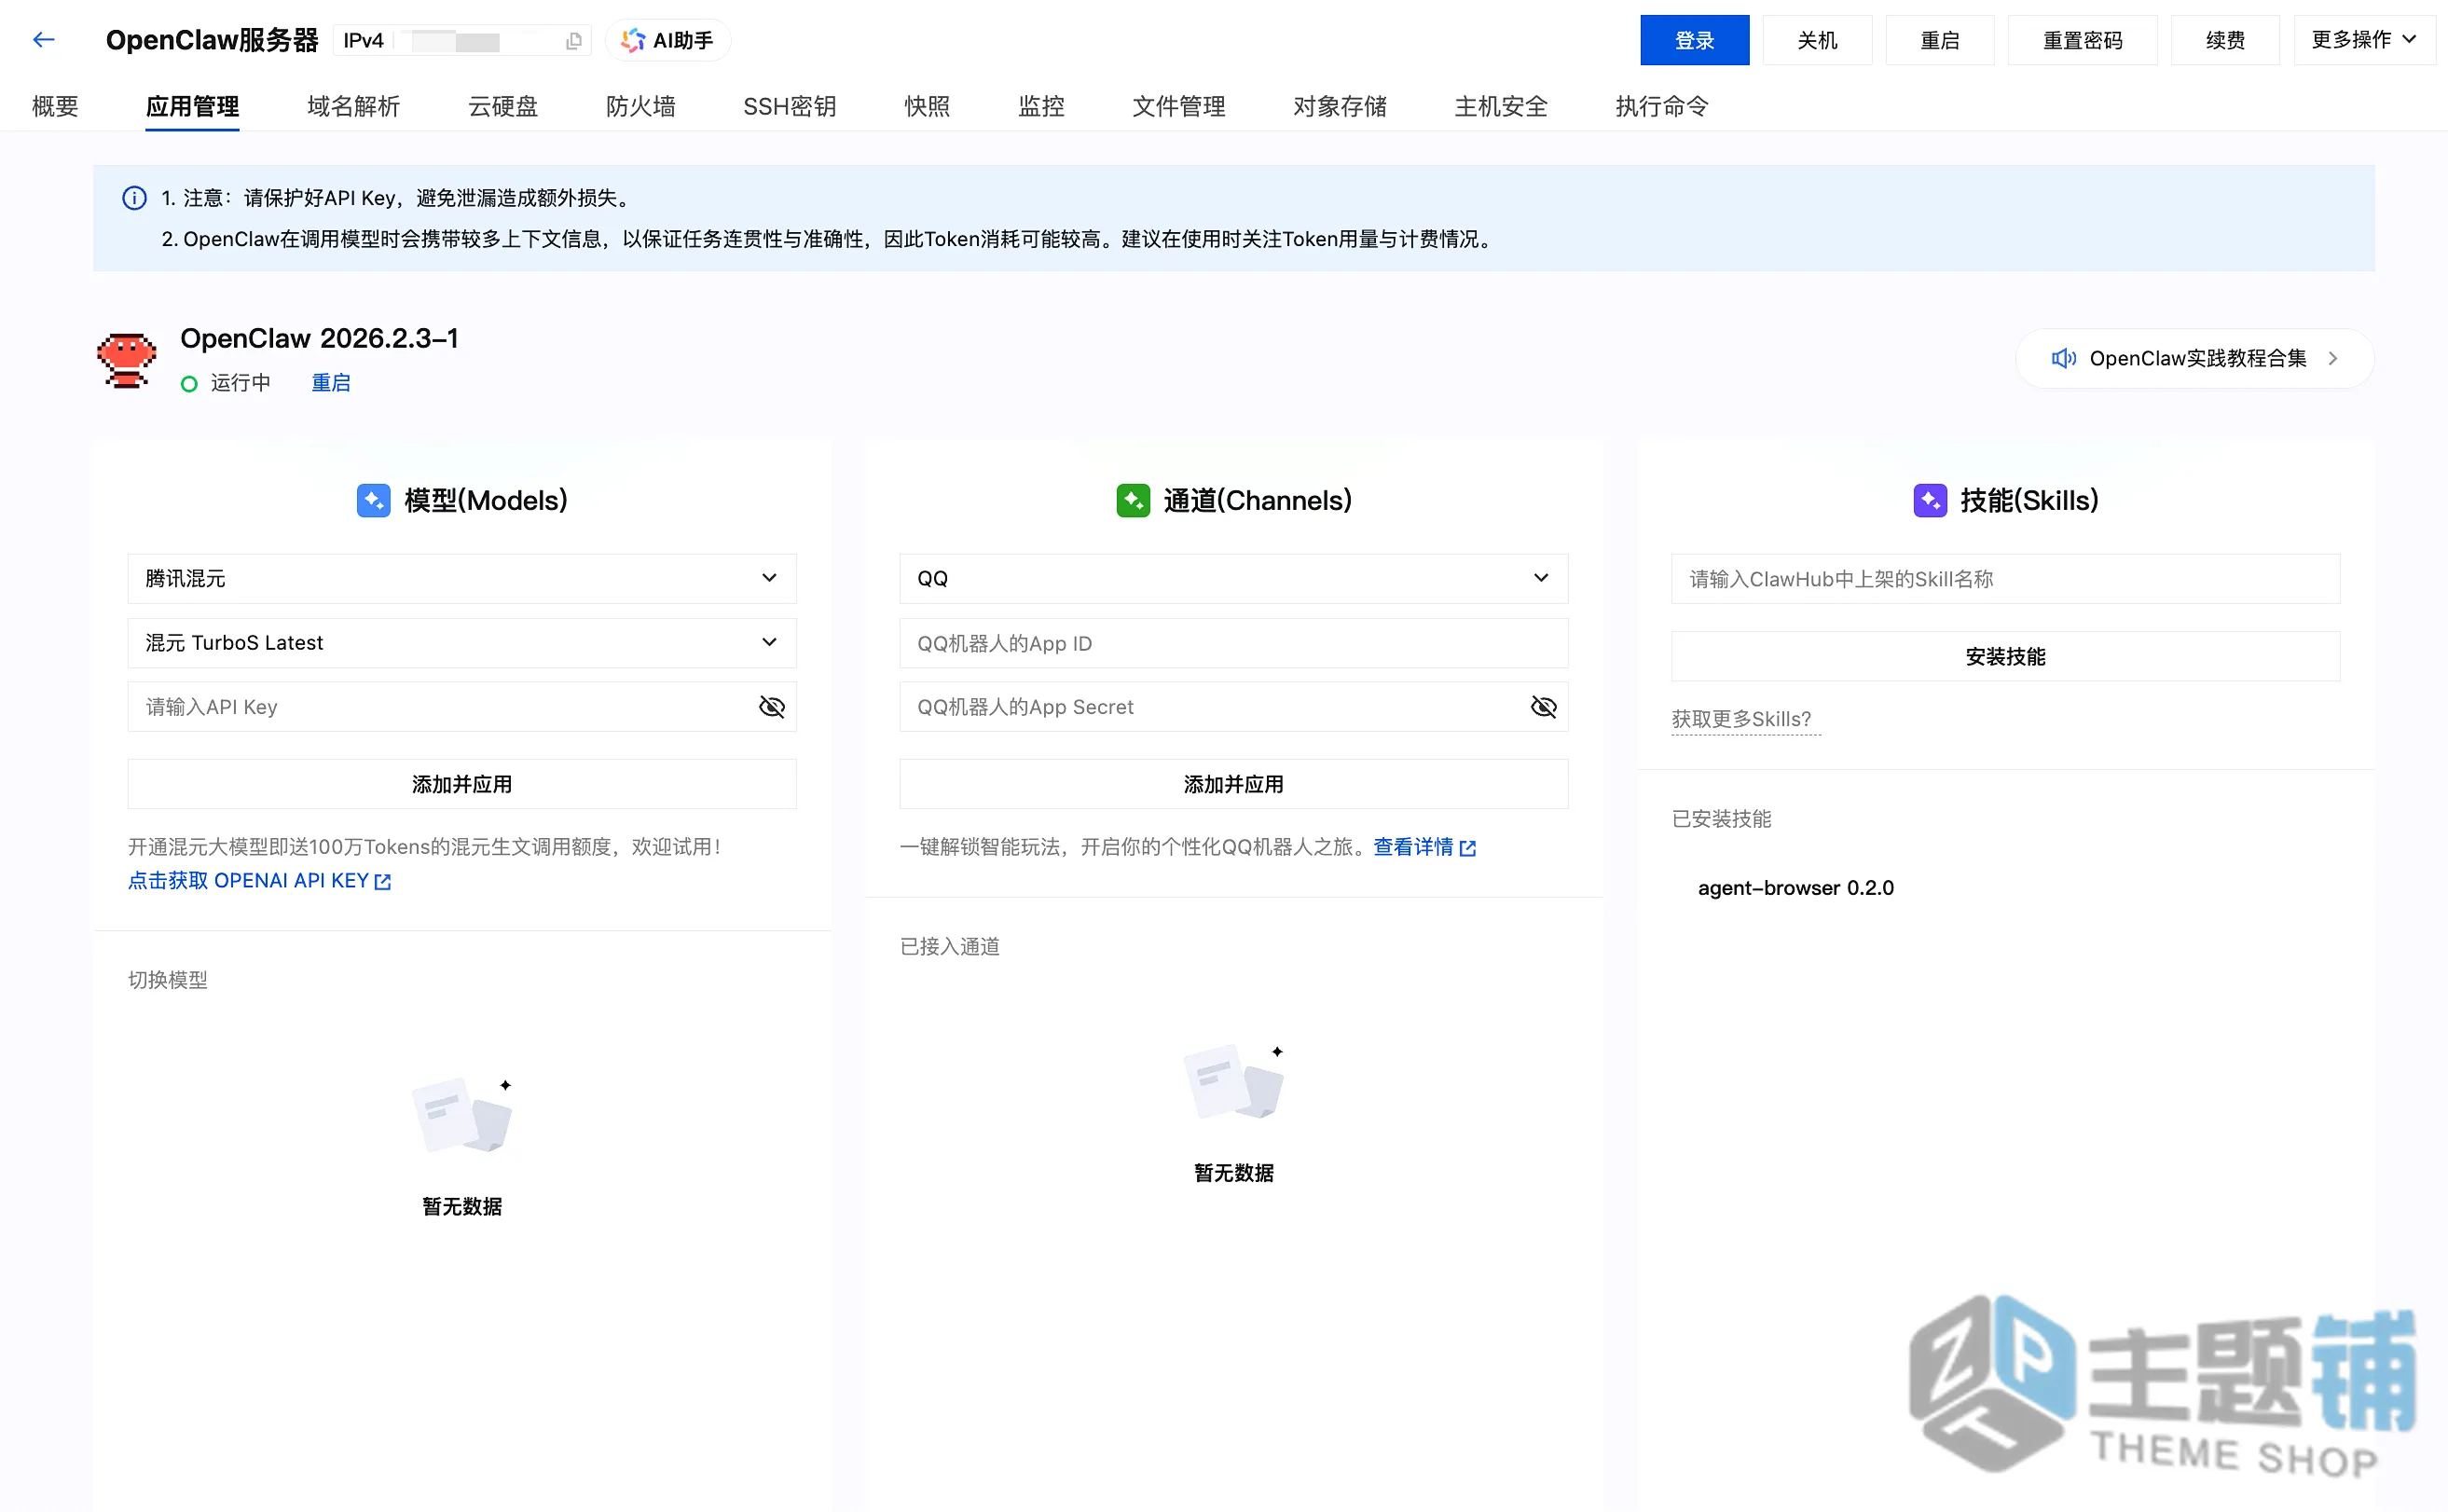Image resolution: width=2448 pixels, height=1512 pixels.
Task: Click the top-right 重启 server button
Action: tap(1940, 40)
